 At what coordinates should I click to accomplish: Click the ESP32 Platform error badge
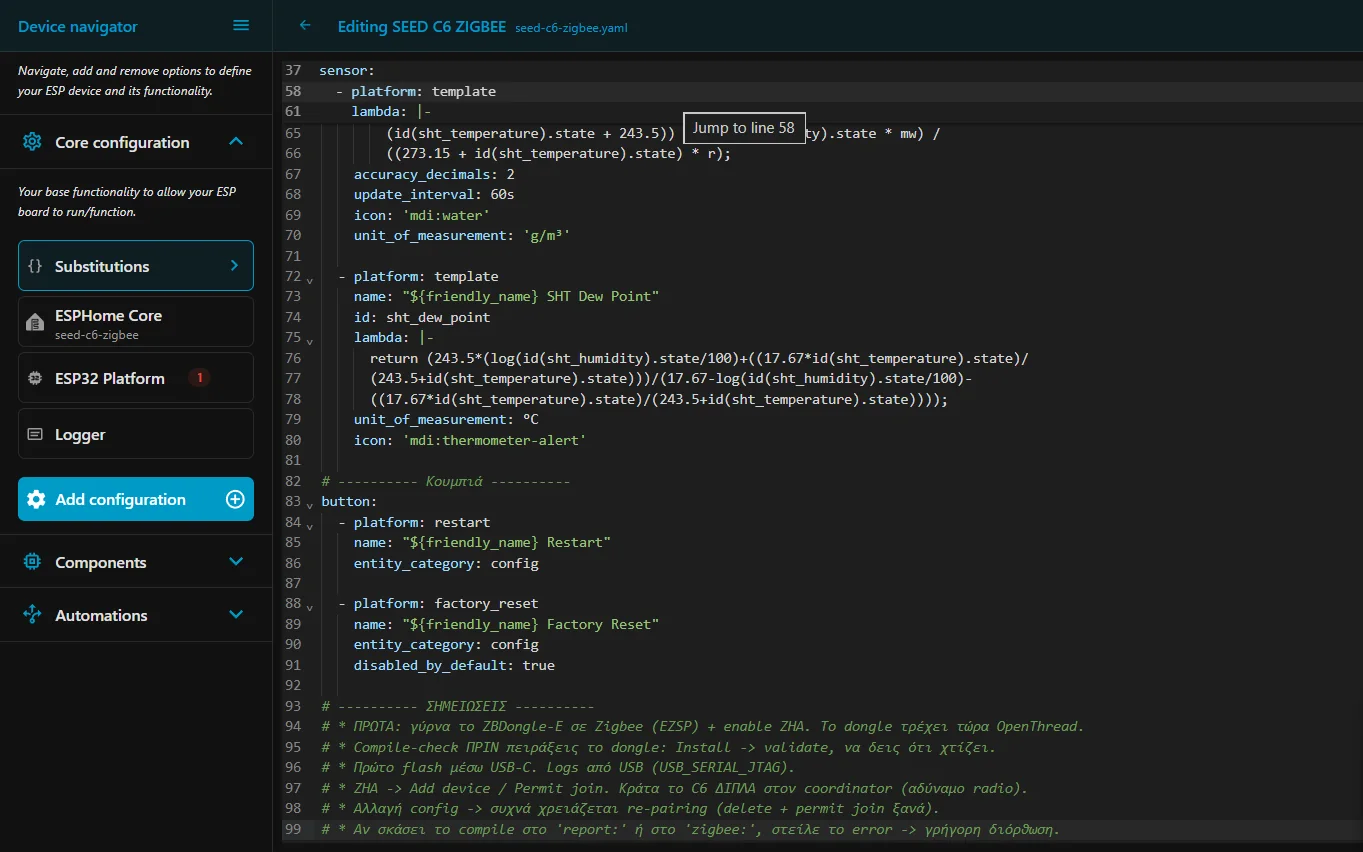point(199,378)
